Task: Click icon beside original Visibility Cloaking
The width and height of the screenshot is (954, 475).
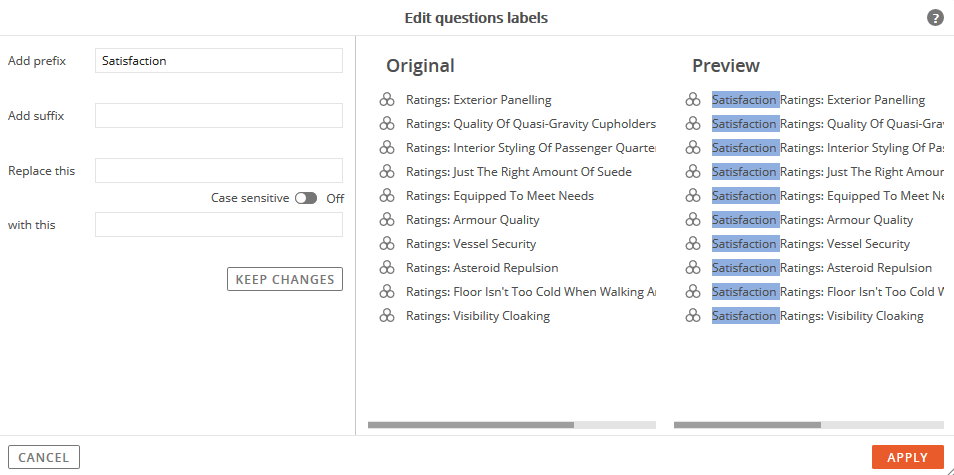Action: (x=387, y=316)
